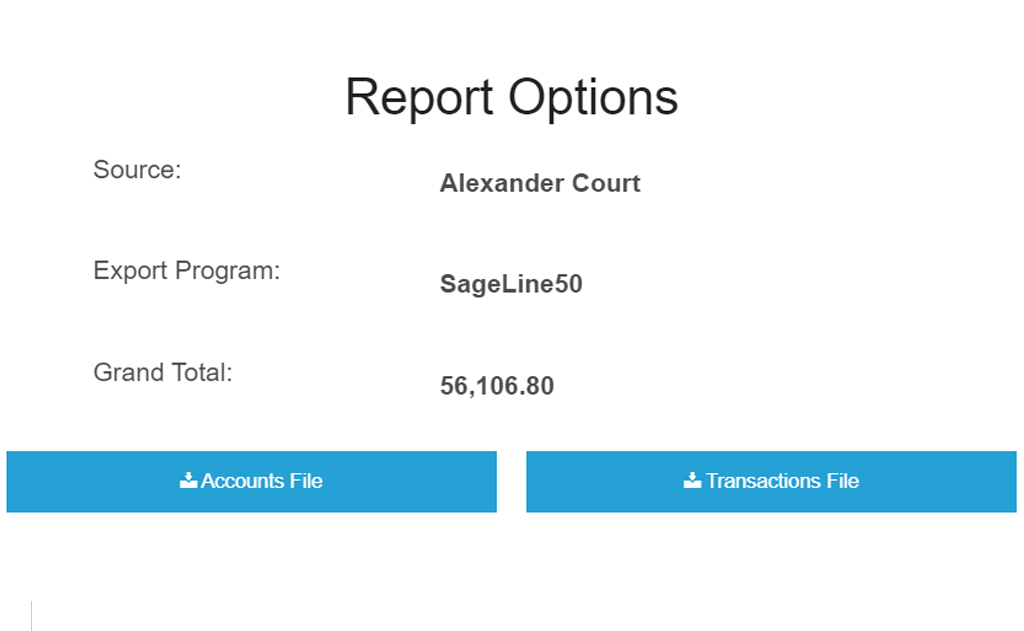Select the 'Report Options' page title
The height and width of the screenshot is (631, 1024).
pyautogui.click(x=511, y=96)
